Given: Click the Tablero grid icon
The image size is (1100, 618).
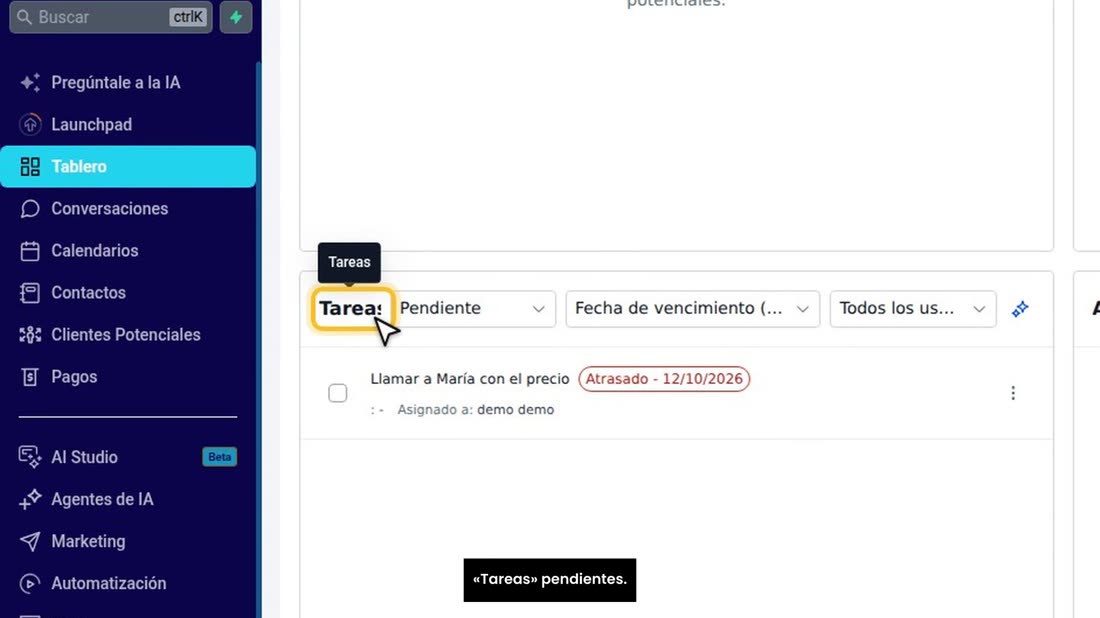Looking at the screenshot, I should click(29, 167).
